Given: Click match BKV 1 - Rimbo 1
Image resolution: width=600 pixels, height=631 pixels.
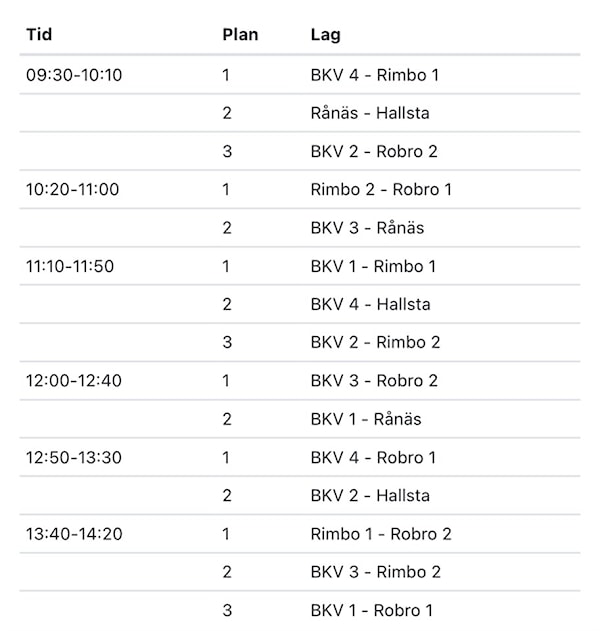Looking at the screenshot, I should [373, 266].
